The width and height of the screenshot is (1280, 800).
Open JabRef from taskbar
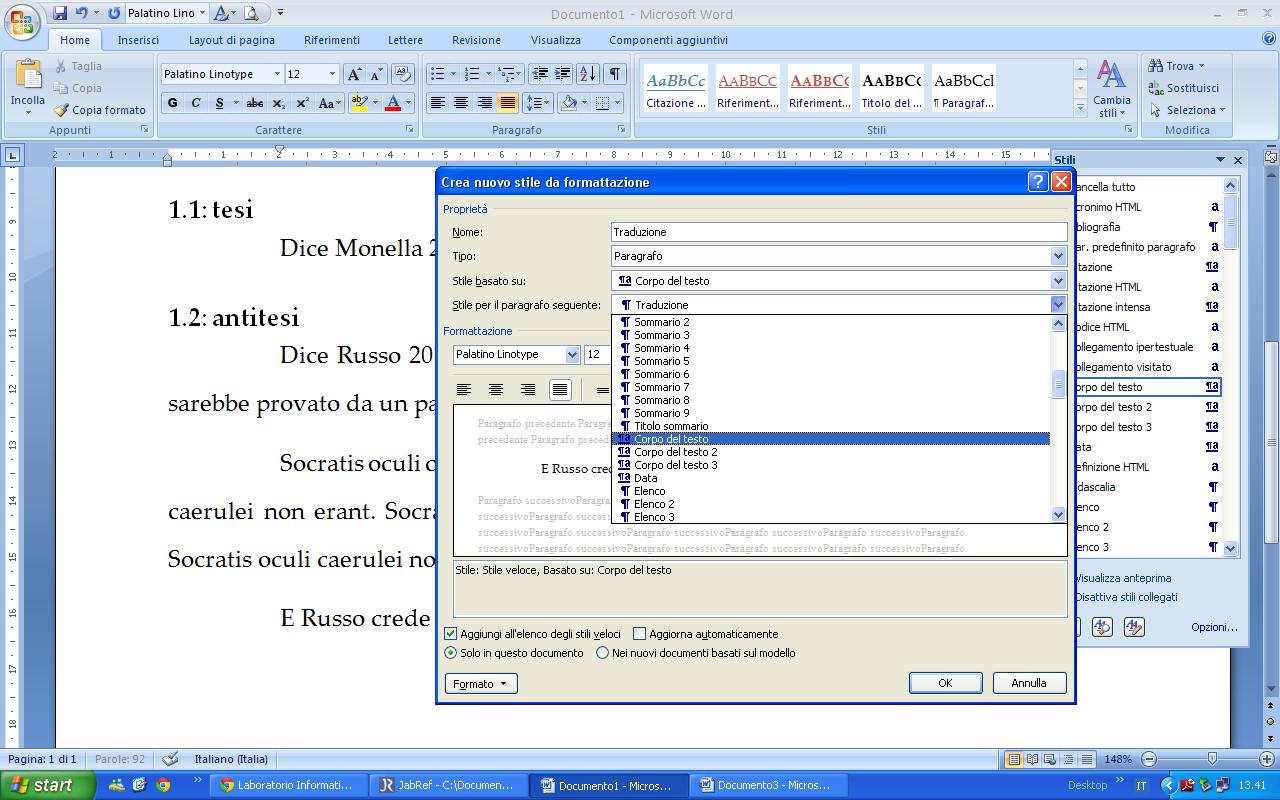[x=447, y=785]
